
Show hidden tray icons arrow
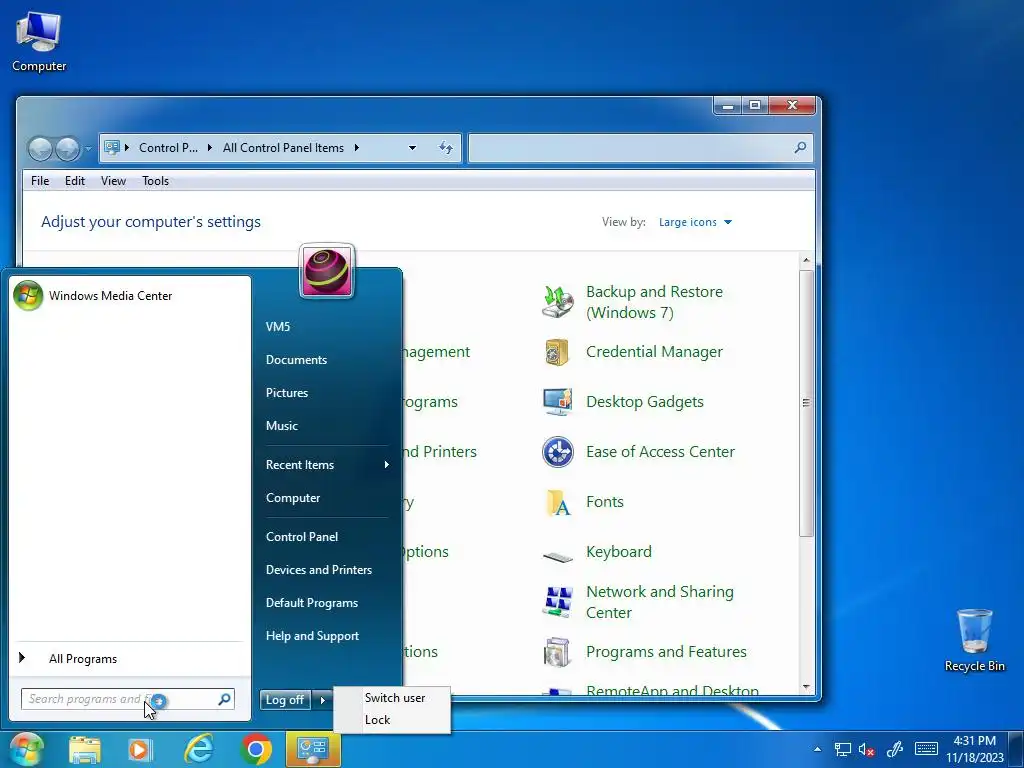coord(818,749)
